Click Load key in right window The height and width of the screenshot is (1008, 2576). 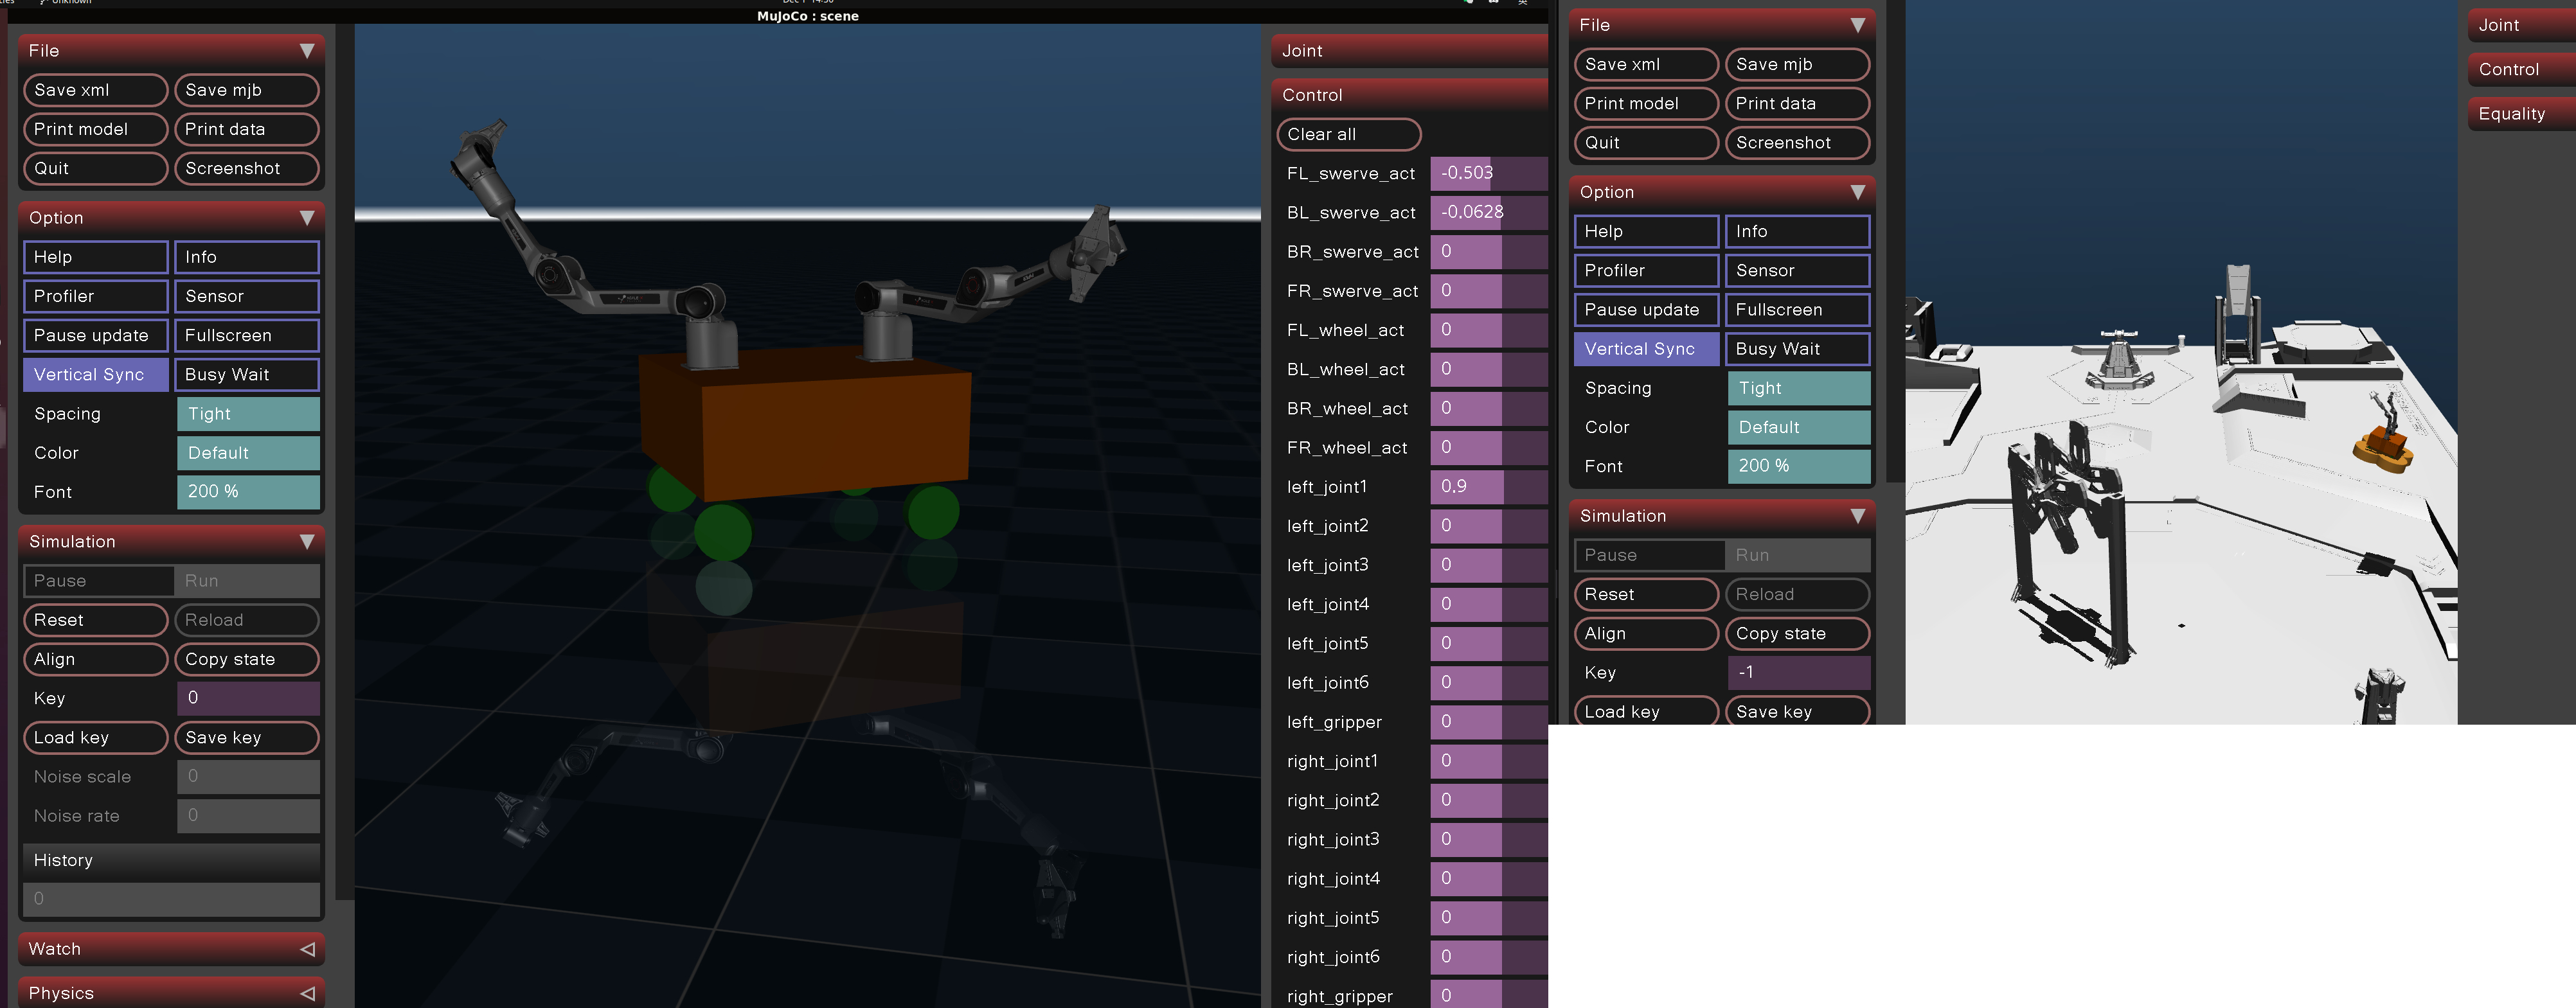1646,711
